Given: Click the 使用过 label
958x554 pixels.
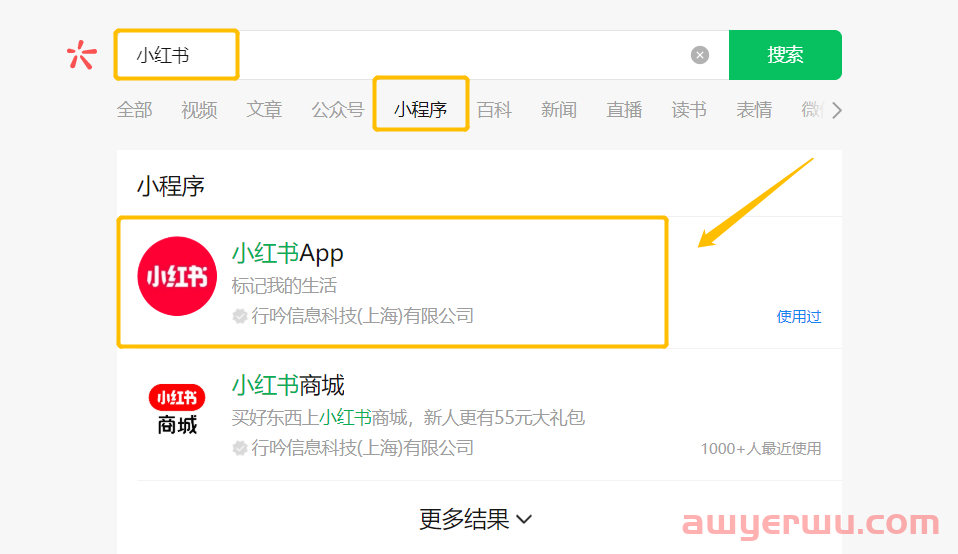Looking at the screenshot, I should [799, 316].
